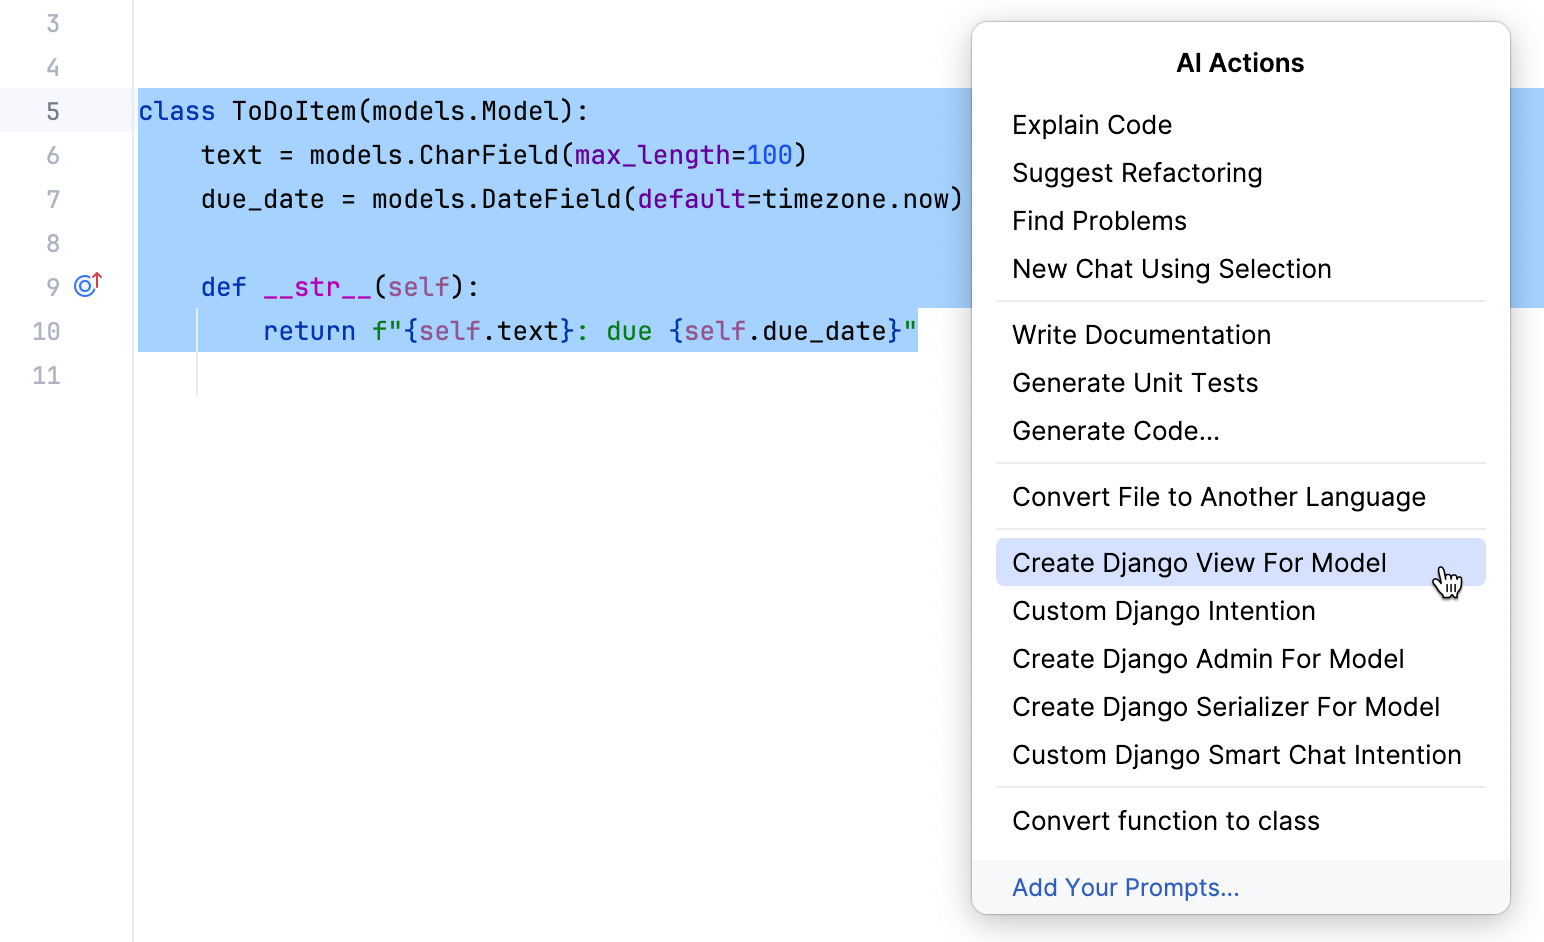Select Create Django Serializer For Model
Screen dimensions: 1544x942
tap(1226, 706)
